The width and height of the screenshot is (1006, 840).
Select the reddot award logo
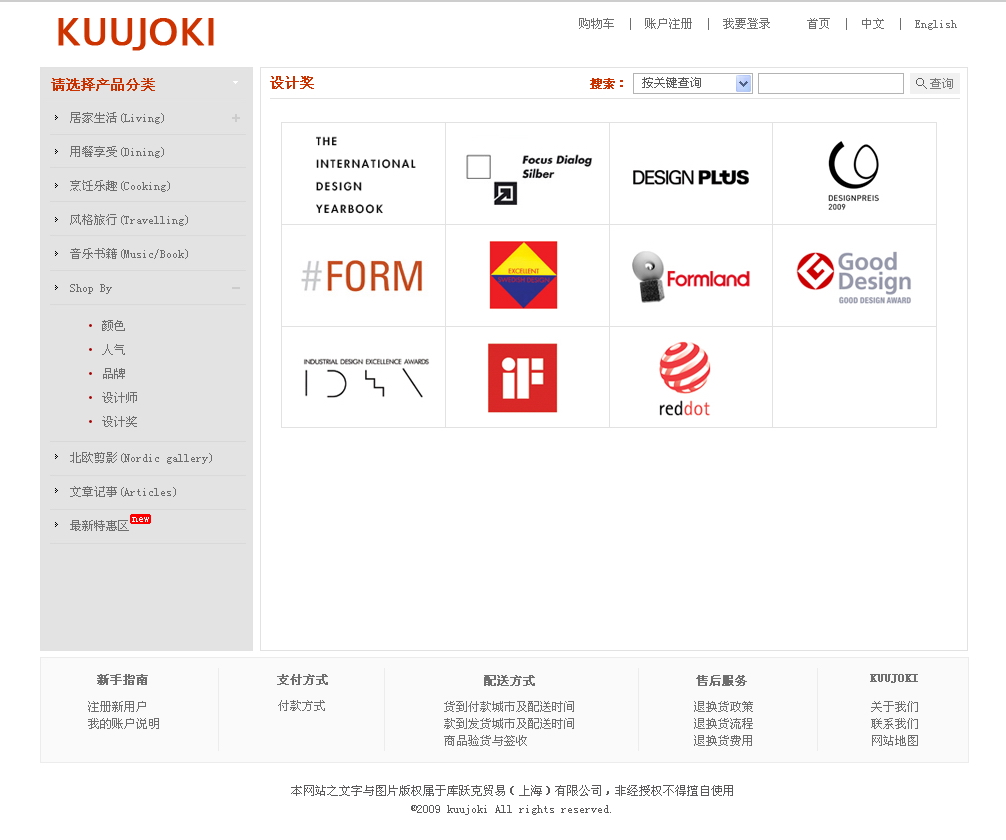point(685,379)
